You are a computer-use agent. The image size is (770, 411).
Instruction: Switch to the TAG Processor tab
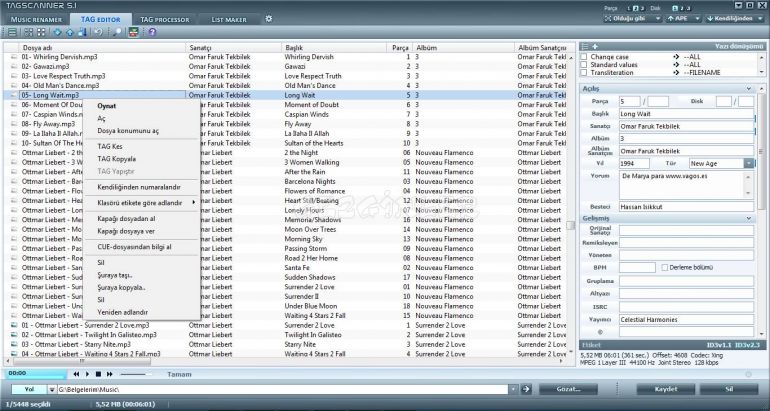[x=165, y=20]
